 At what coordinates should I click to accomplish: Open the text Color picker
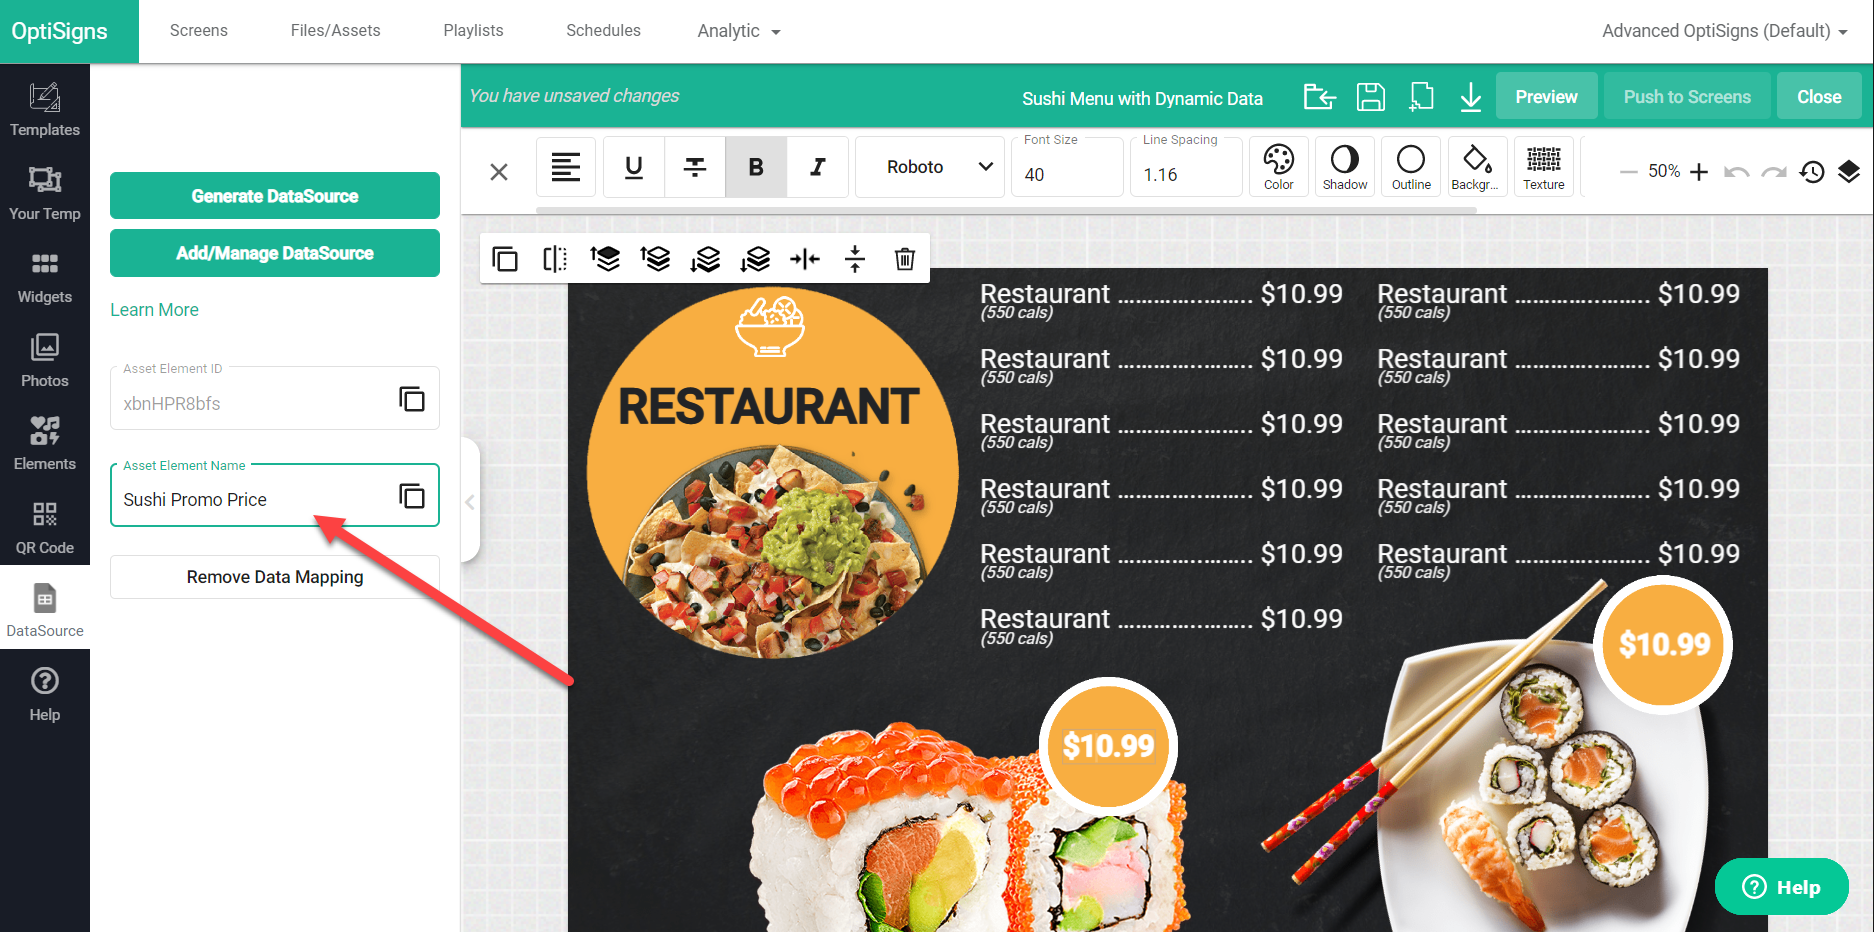1278,166
